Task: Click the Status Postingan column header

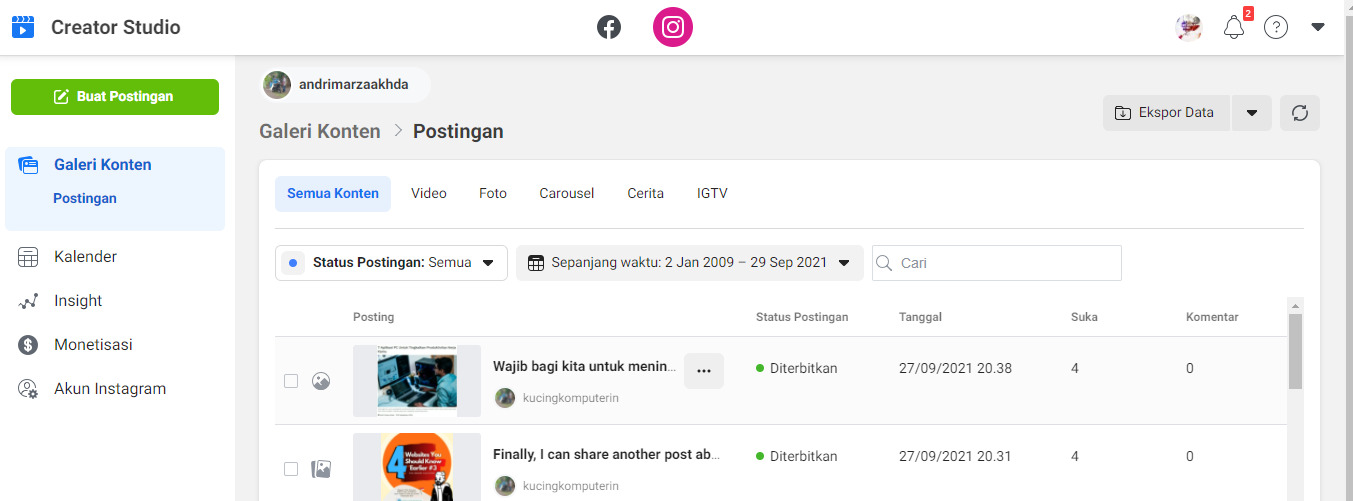Action: coord(802,317)
